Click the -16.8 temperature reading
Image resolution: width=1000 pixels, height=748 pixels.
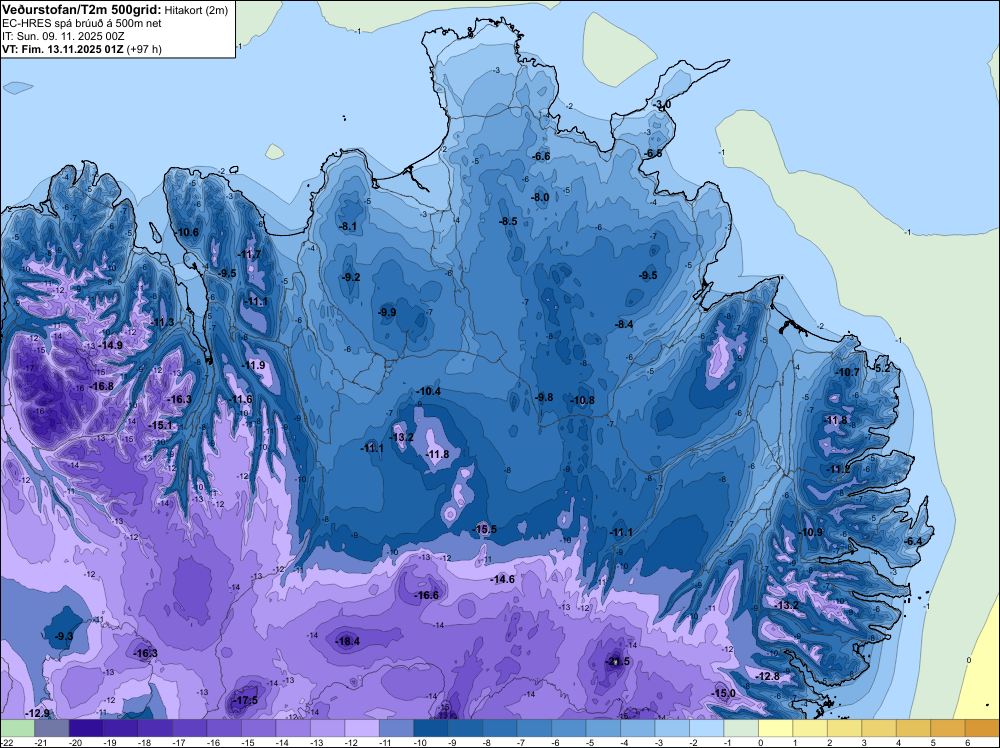101,386
